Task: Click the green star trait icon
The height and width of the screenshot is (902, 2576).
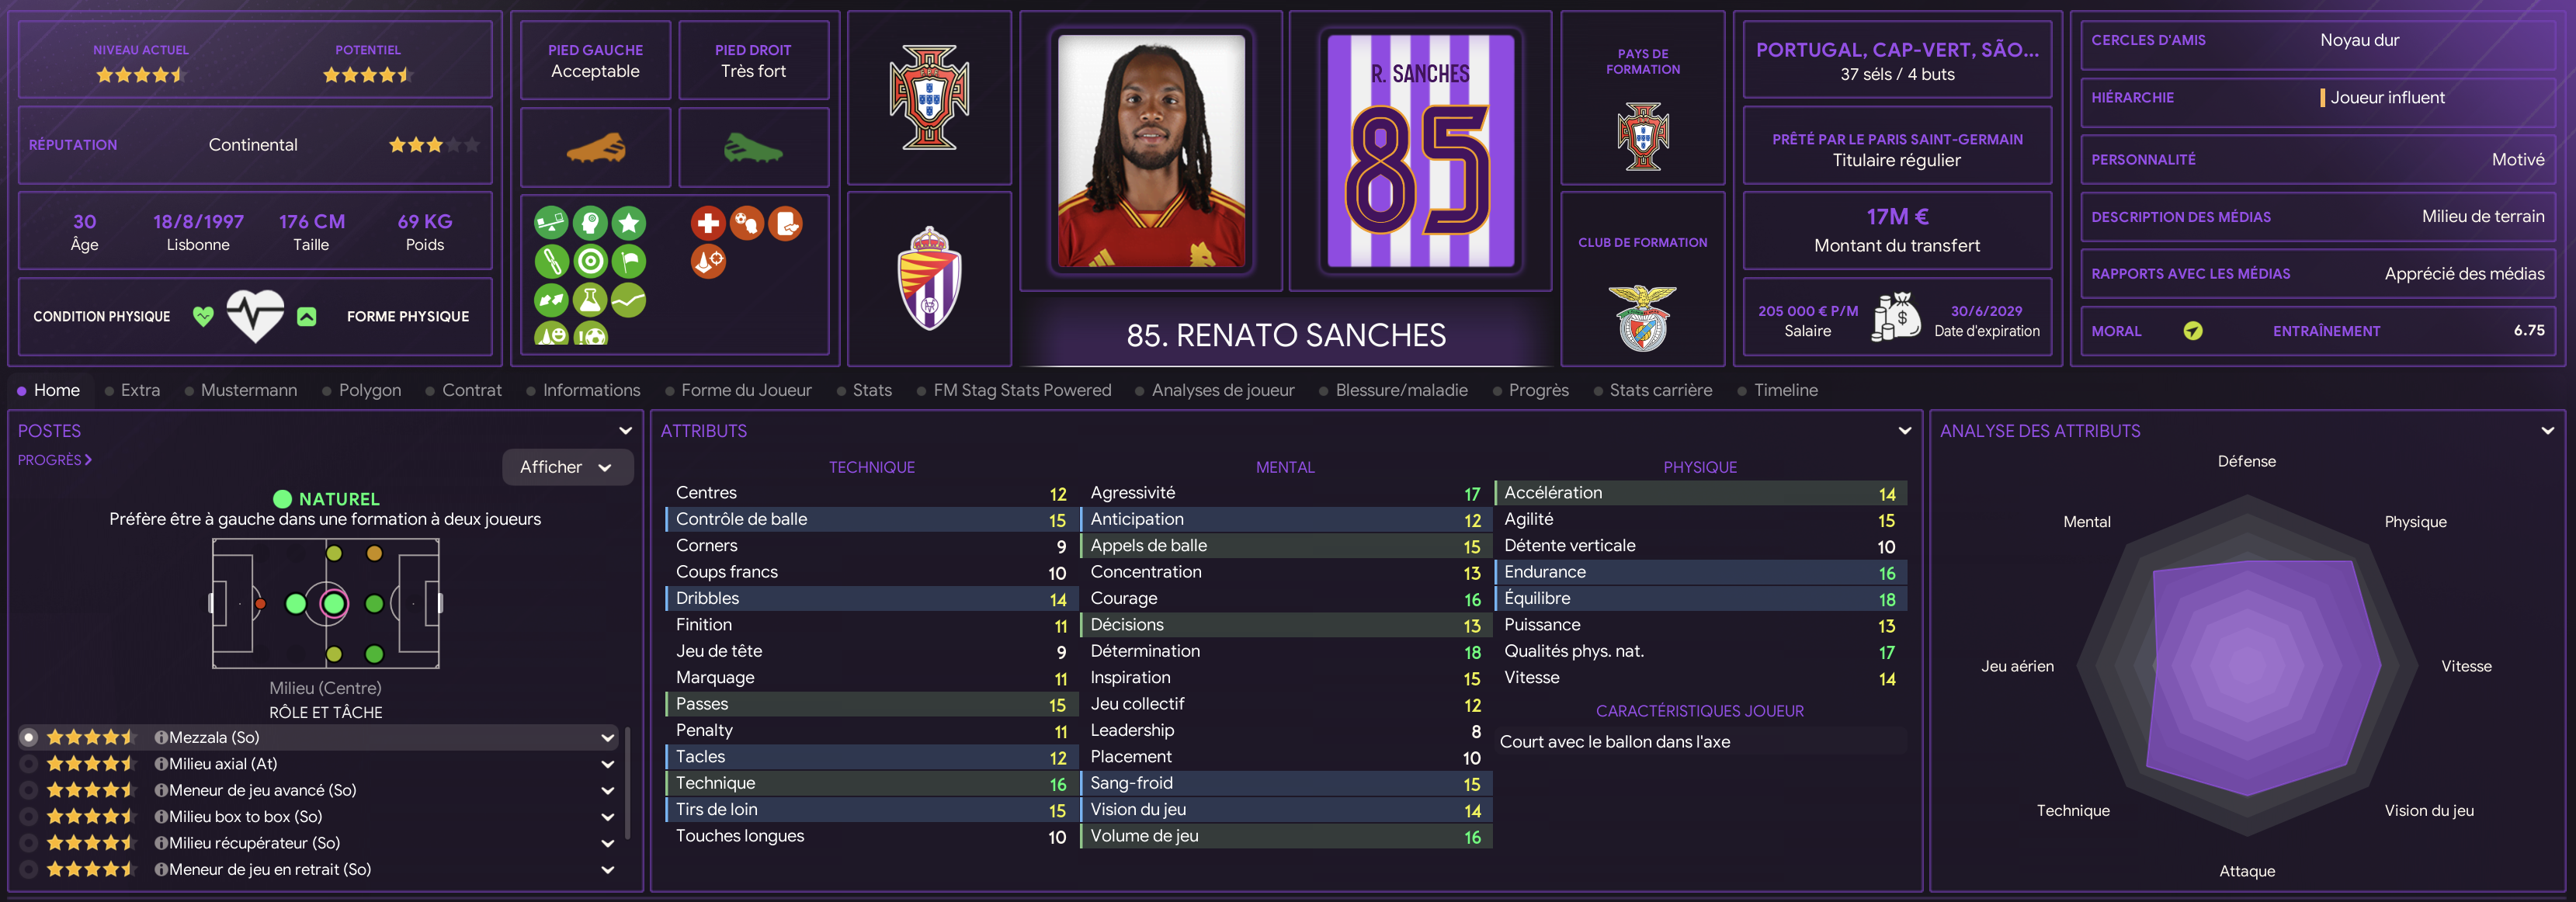Action: (628, 223)
